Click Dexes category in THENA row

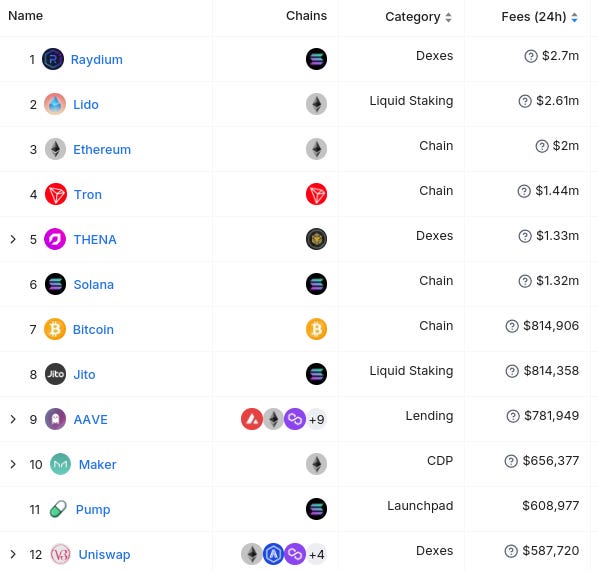(x=435, y=236)
